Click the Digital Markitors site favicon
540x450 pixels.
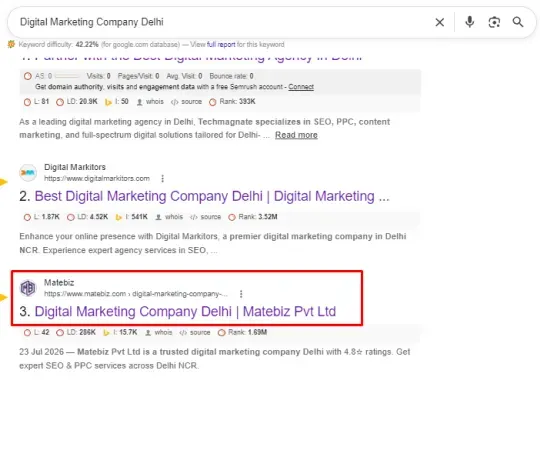[x=28, y=172]
